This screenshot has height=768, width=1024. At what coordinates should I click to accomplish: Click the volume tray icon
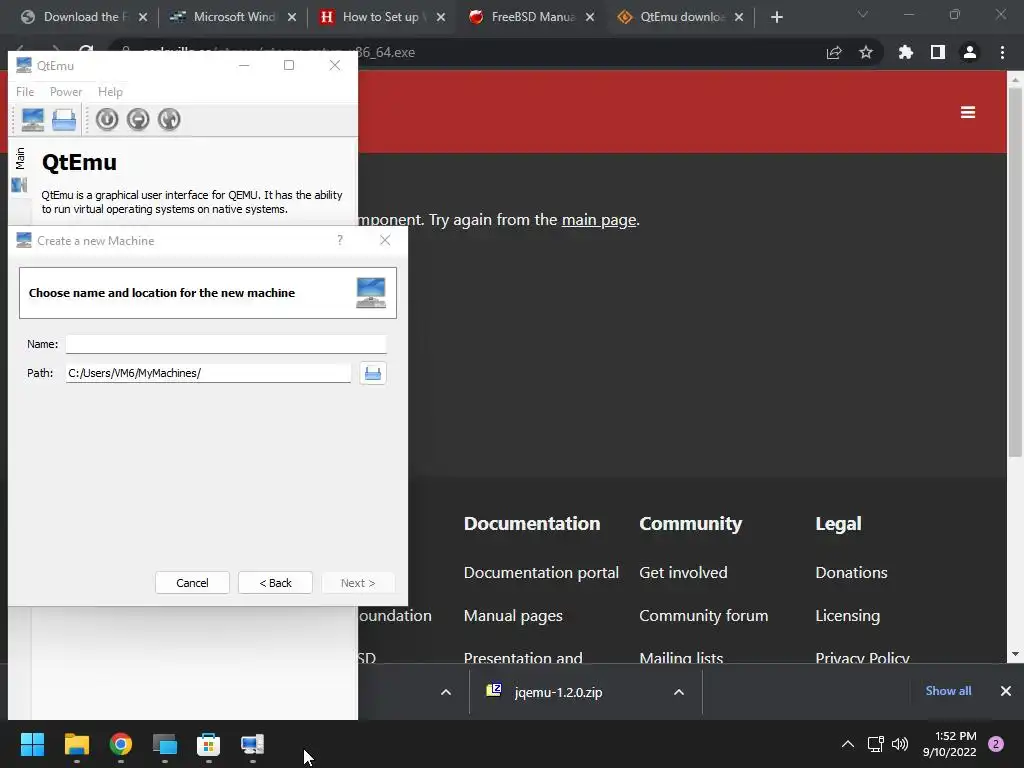(900, 744)
